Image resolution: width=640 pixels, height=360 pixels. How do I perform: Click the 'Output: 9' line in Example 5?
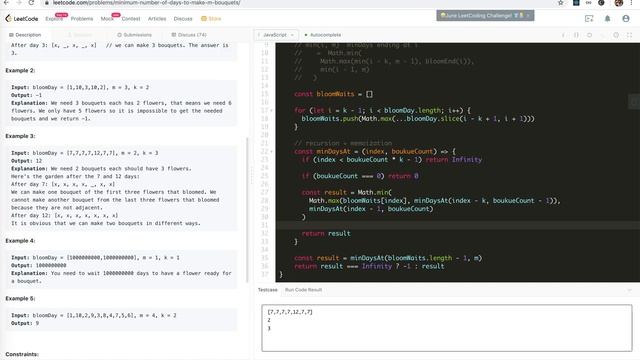(25, 323)
